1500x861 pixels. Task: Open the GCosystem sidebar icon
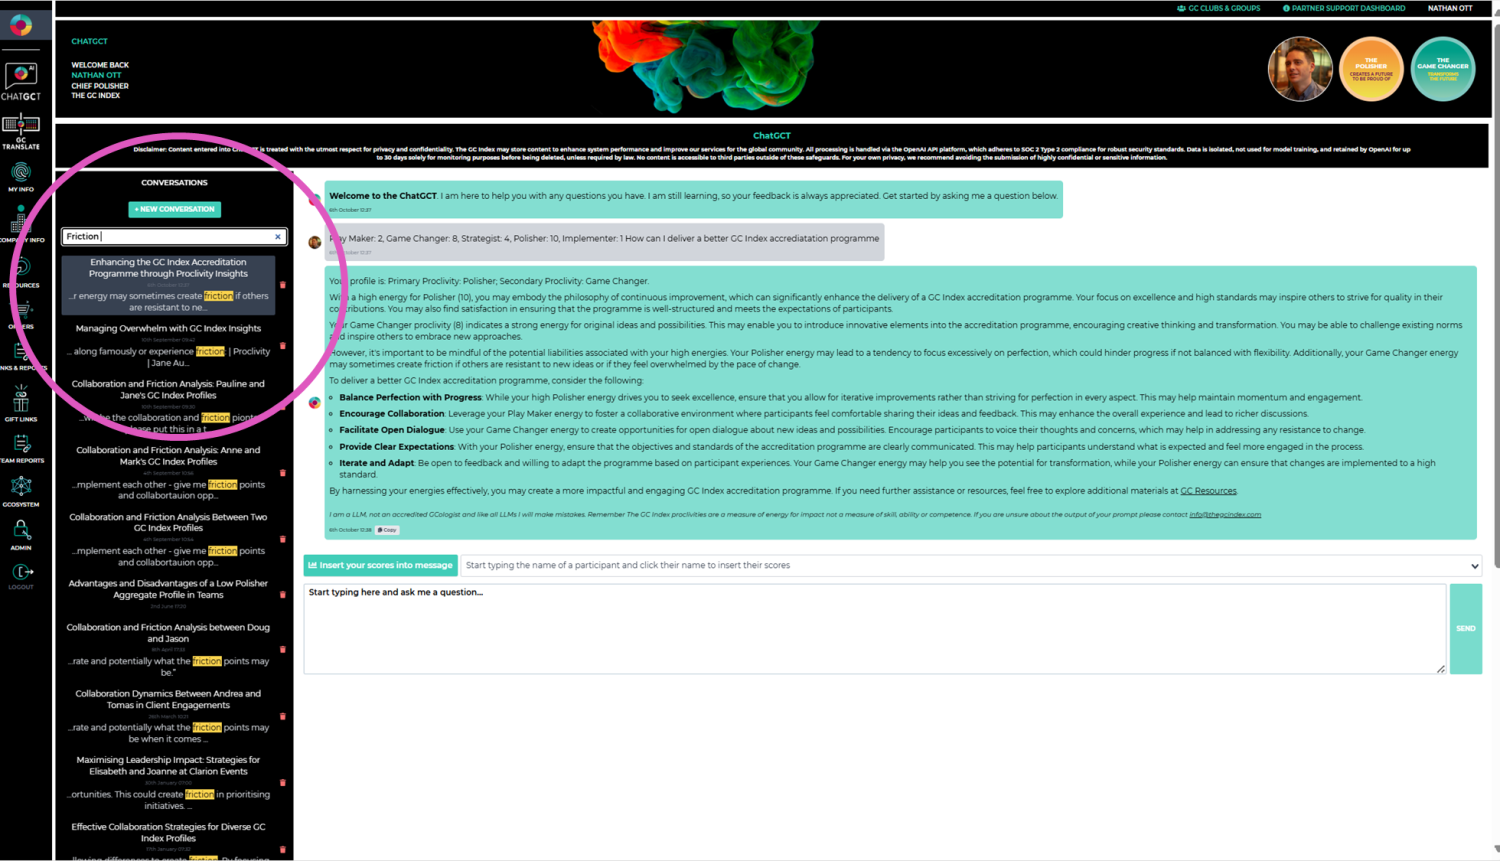click(x=21, y=490)
